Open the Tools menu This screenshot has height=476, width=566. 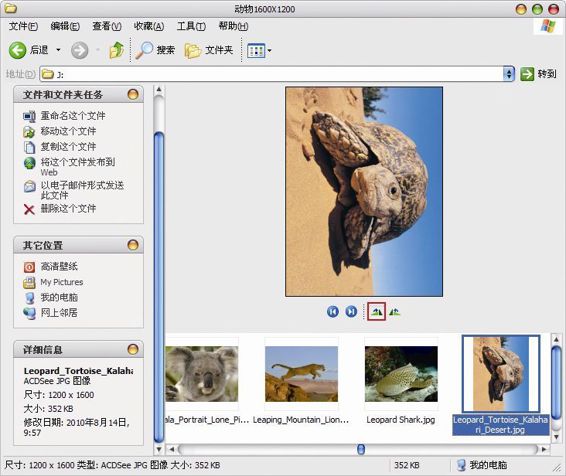click(x=191, y=26)
